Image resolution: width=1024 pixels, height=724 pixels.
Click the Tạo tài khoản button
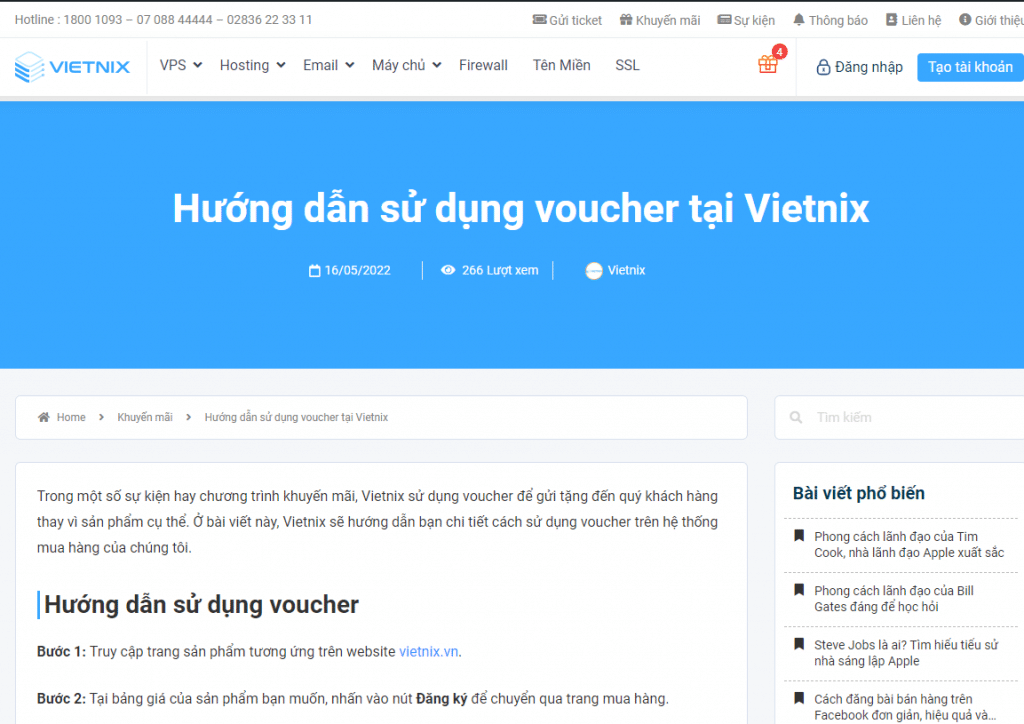click(970, 67)
